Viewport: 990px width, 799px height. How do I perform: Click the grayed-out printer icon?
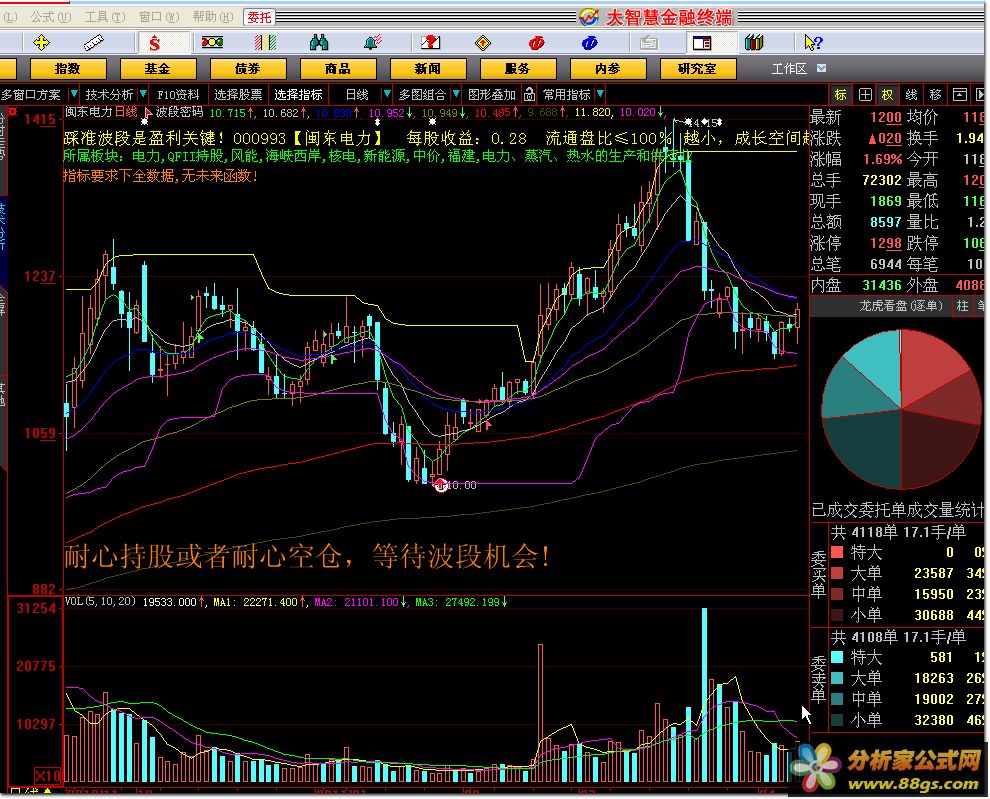648,43
